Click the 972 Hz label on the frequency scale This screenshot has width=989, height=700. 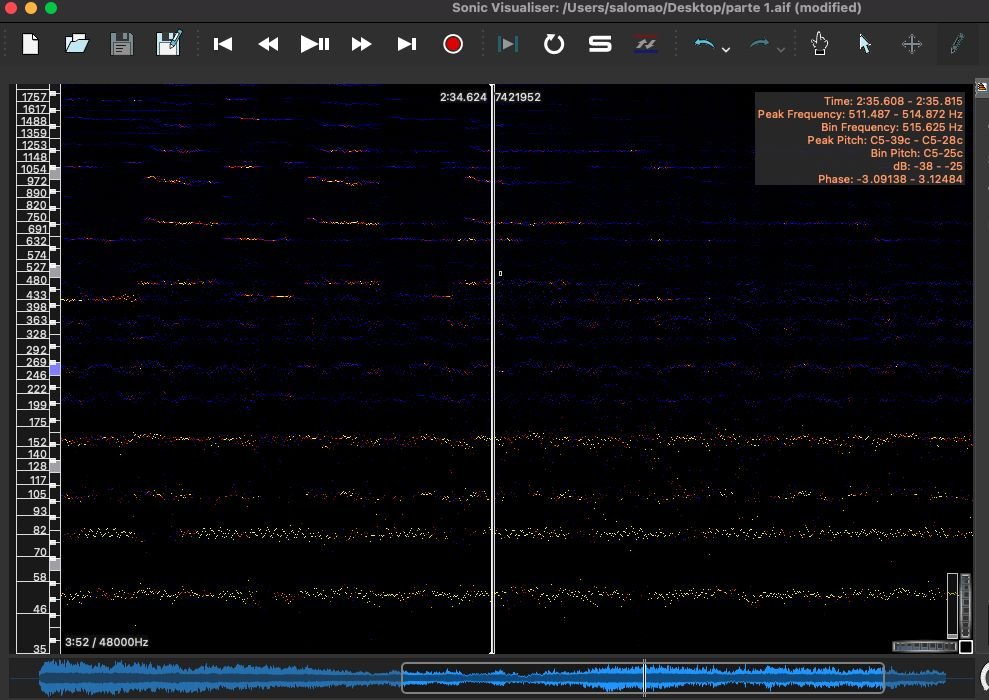(x=37, y=181)
